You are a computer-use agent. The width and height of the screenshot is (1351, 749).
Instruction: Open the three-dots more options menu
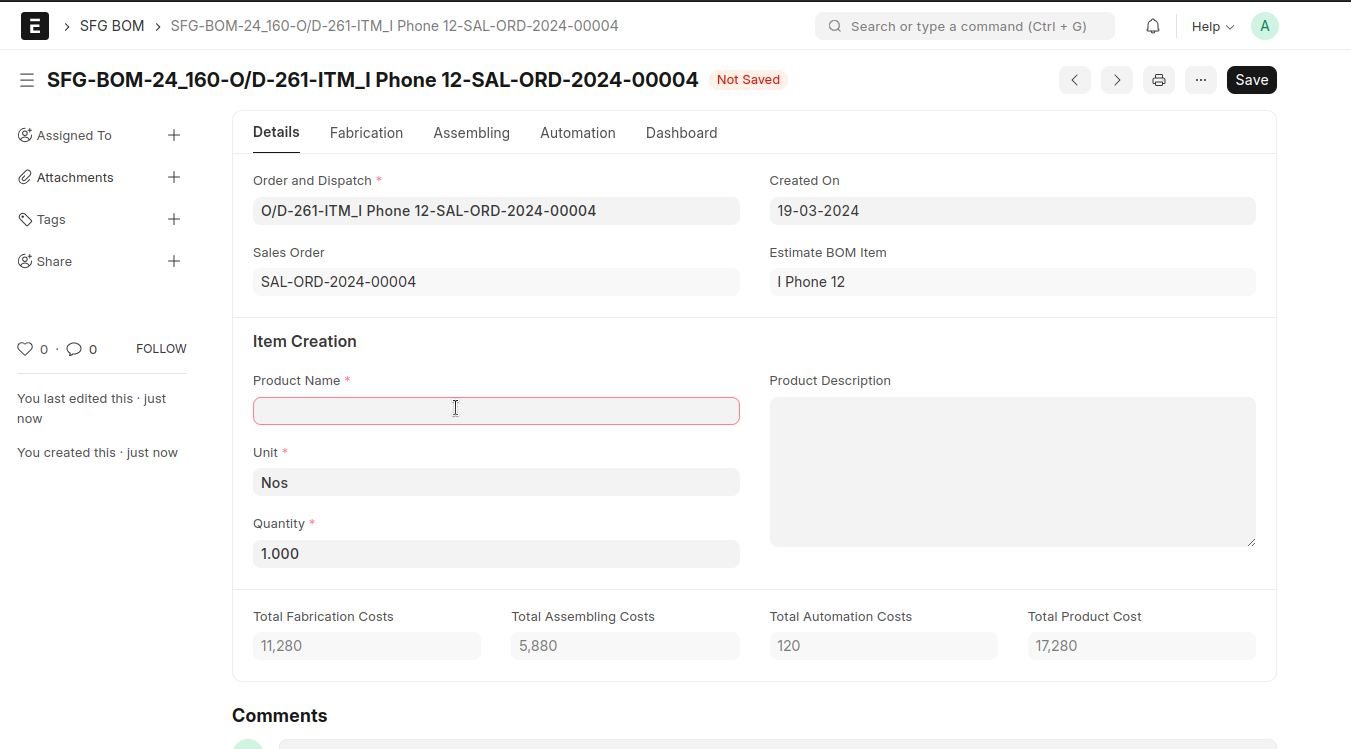(1201, 80)
